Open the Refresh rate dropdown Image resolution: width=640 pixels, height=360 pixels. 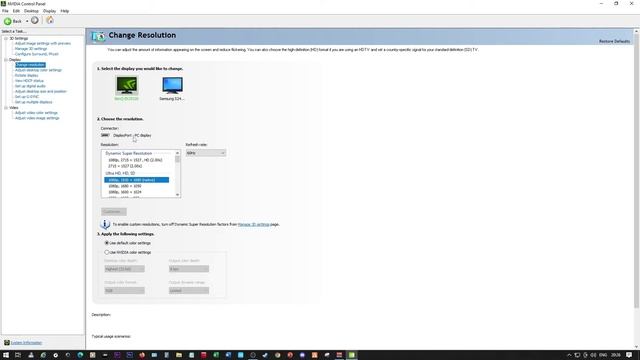[x=206, y=153]
